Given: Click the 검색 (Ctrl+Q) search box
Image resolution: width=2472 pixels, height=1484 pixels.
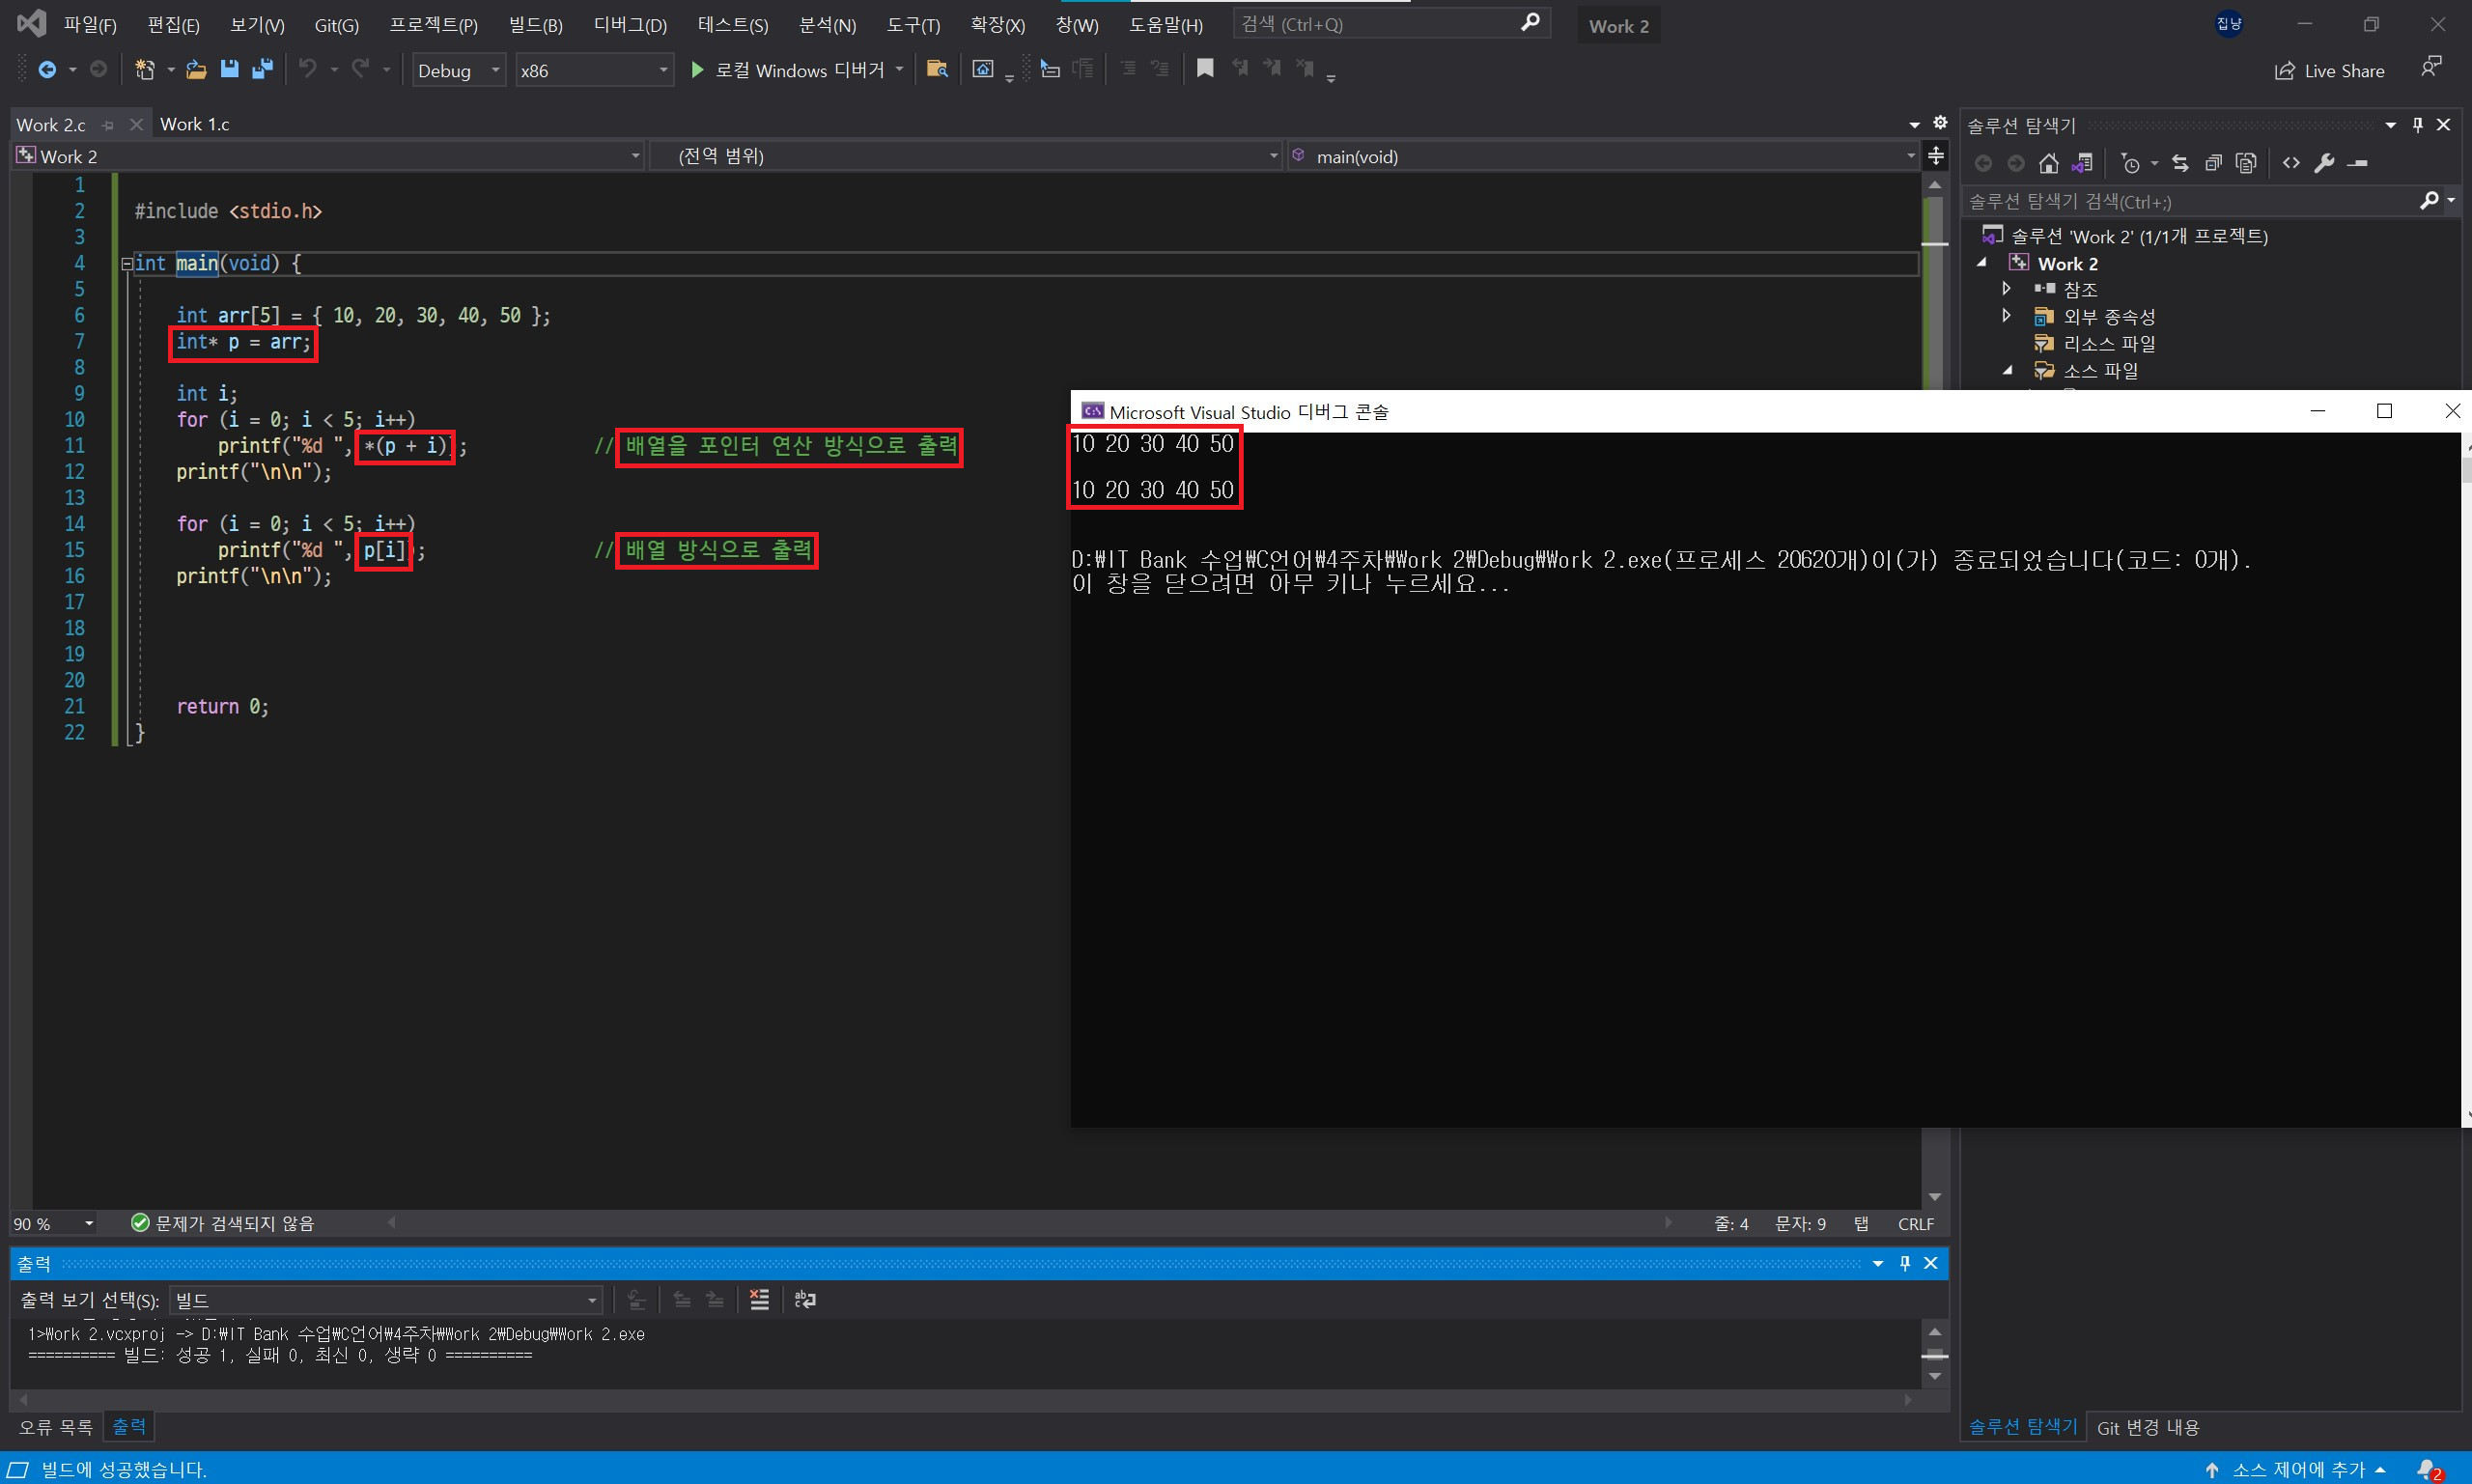Looking at the screenshot, I should 1380,24.
